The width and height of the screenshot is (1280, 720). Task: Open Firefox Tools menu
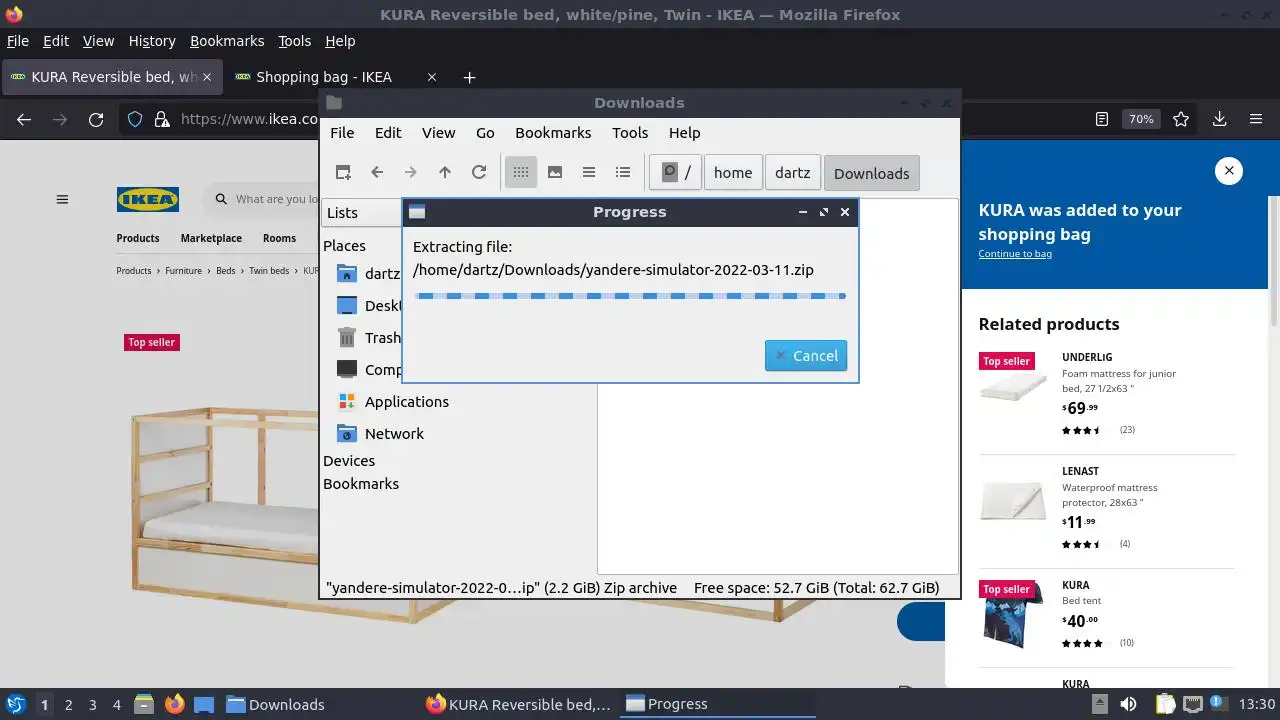pyautogui.click(x=294, y=41)
